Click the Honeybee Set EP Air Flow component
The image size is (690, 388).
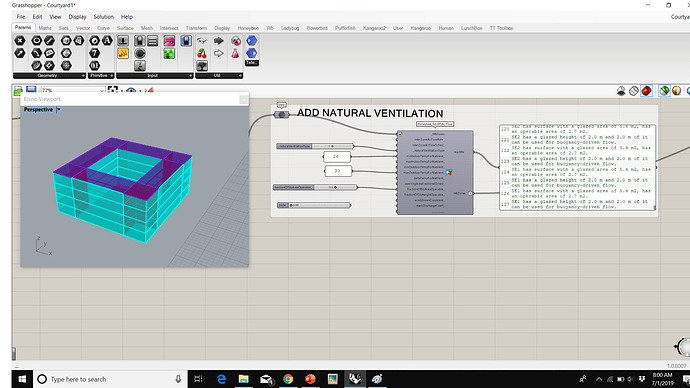pos(435,172)
